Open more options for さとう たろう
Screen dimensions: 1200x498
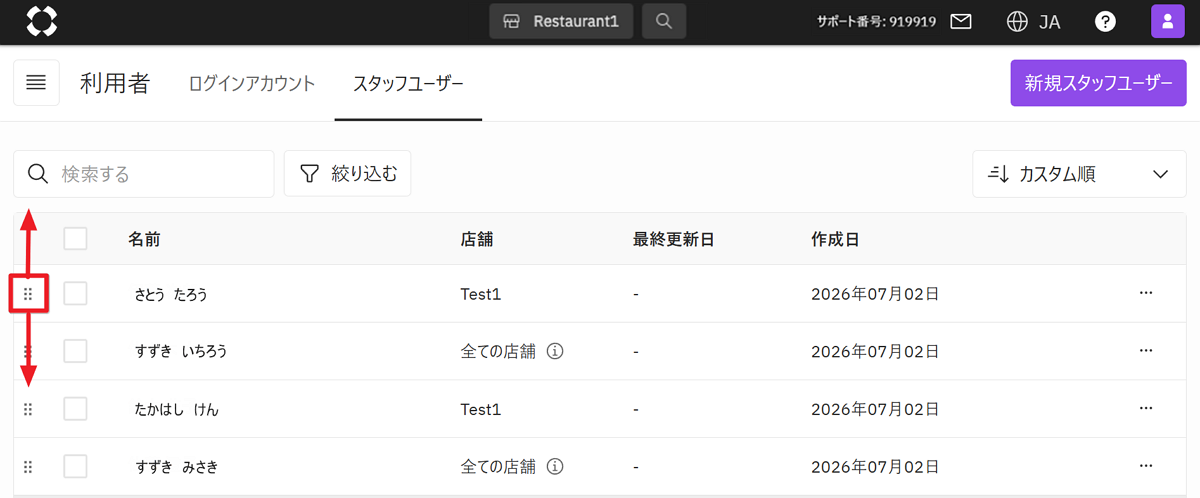pos(1146,293)
